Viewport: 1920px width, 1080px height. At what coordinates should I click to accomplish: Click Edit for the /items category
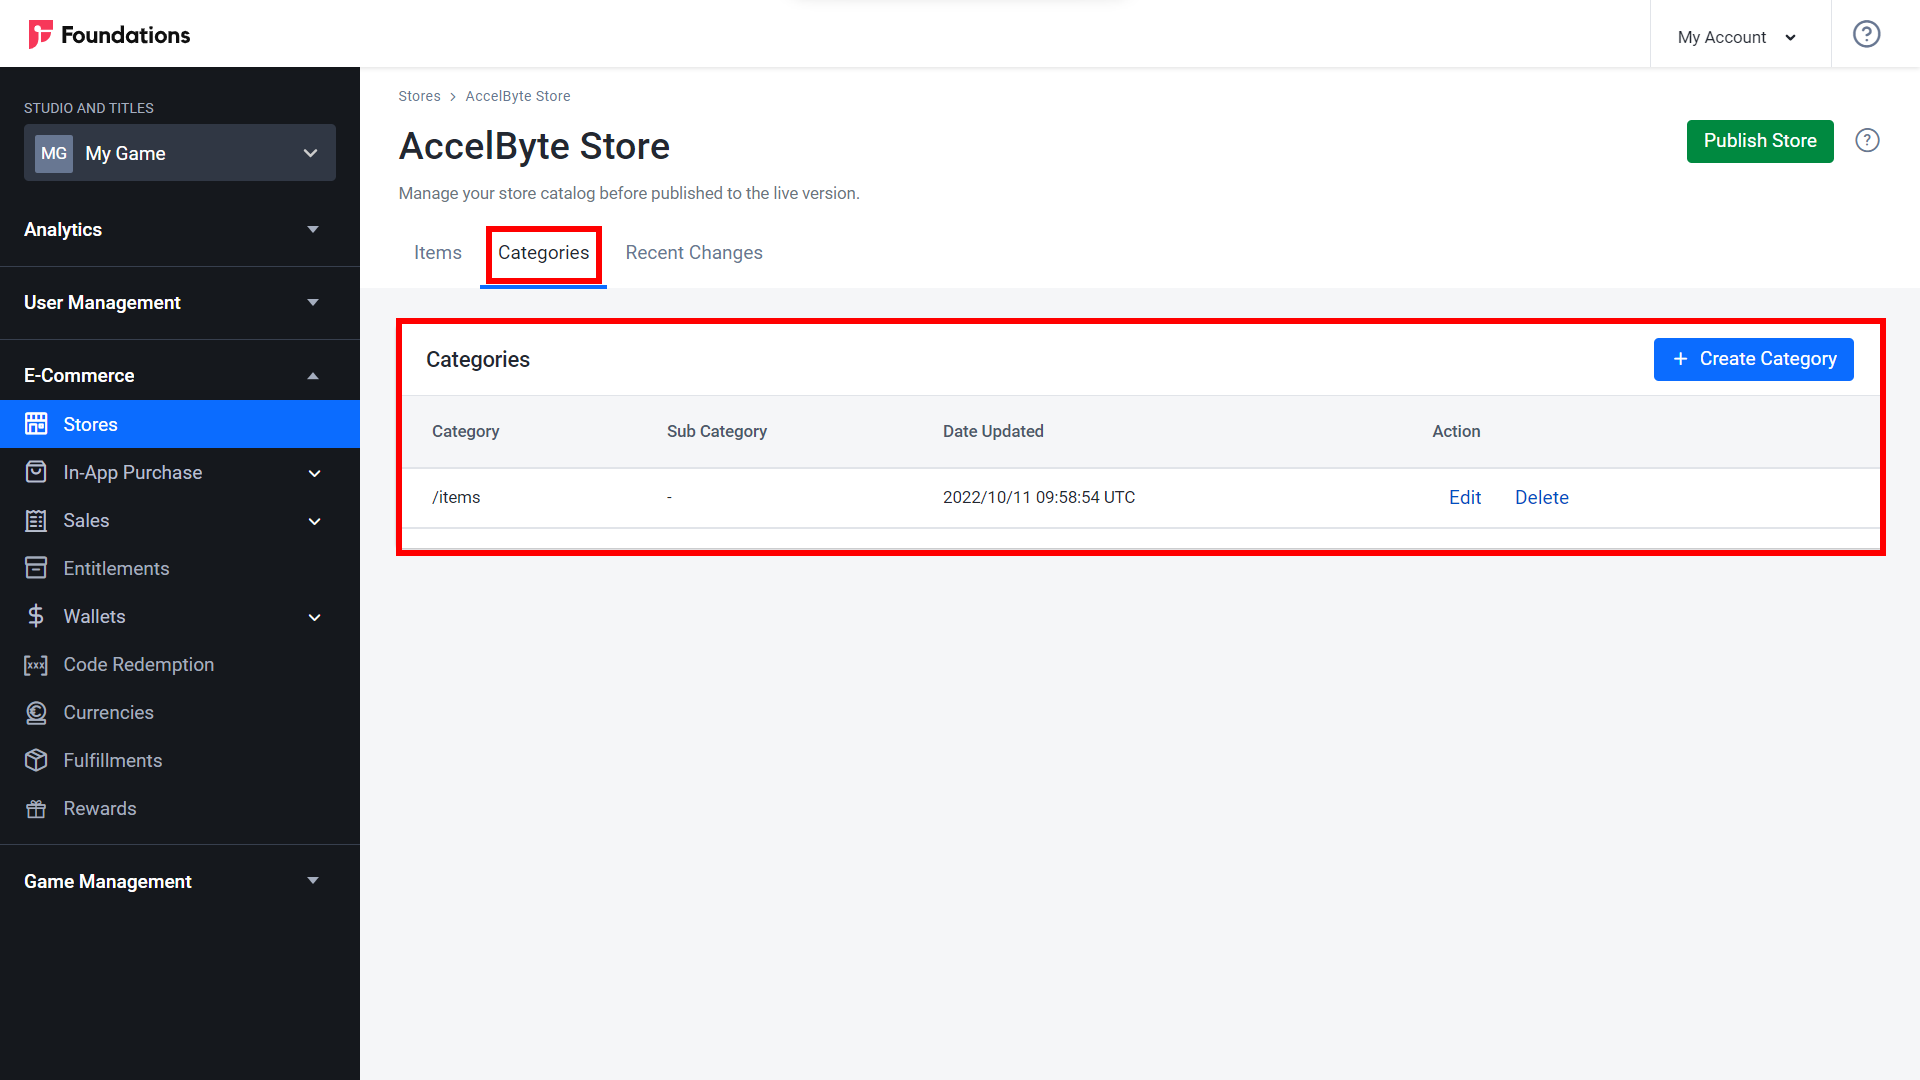(1464, 497)
